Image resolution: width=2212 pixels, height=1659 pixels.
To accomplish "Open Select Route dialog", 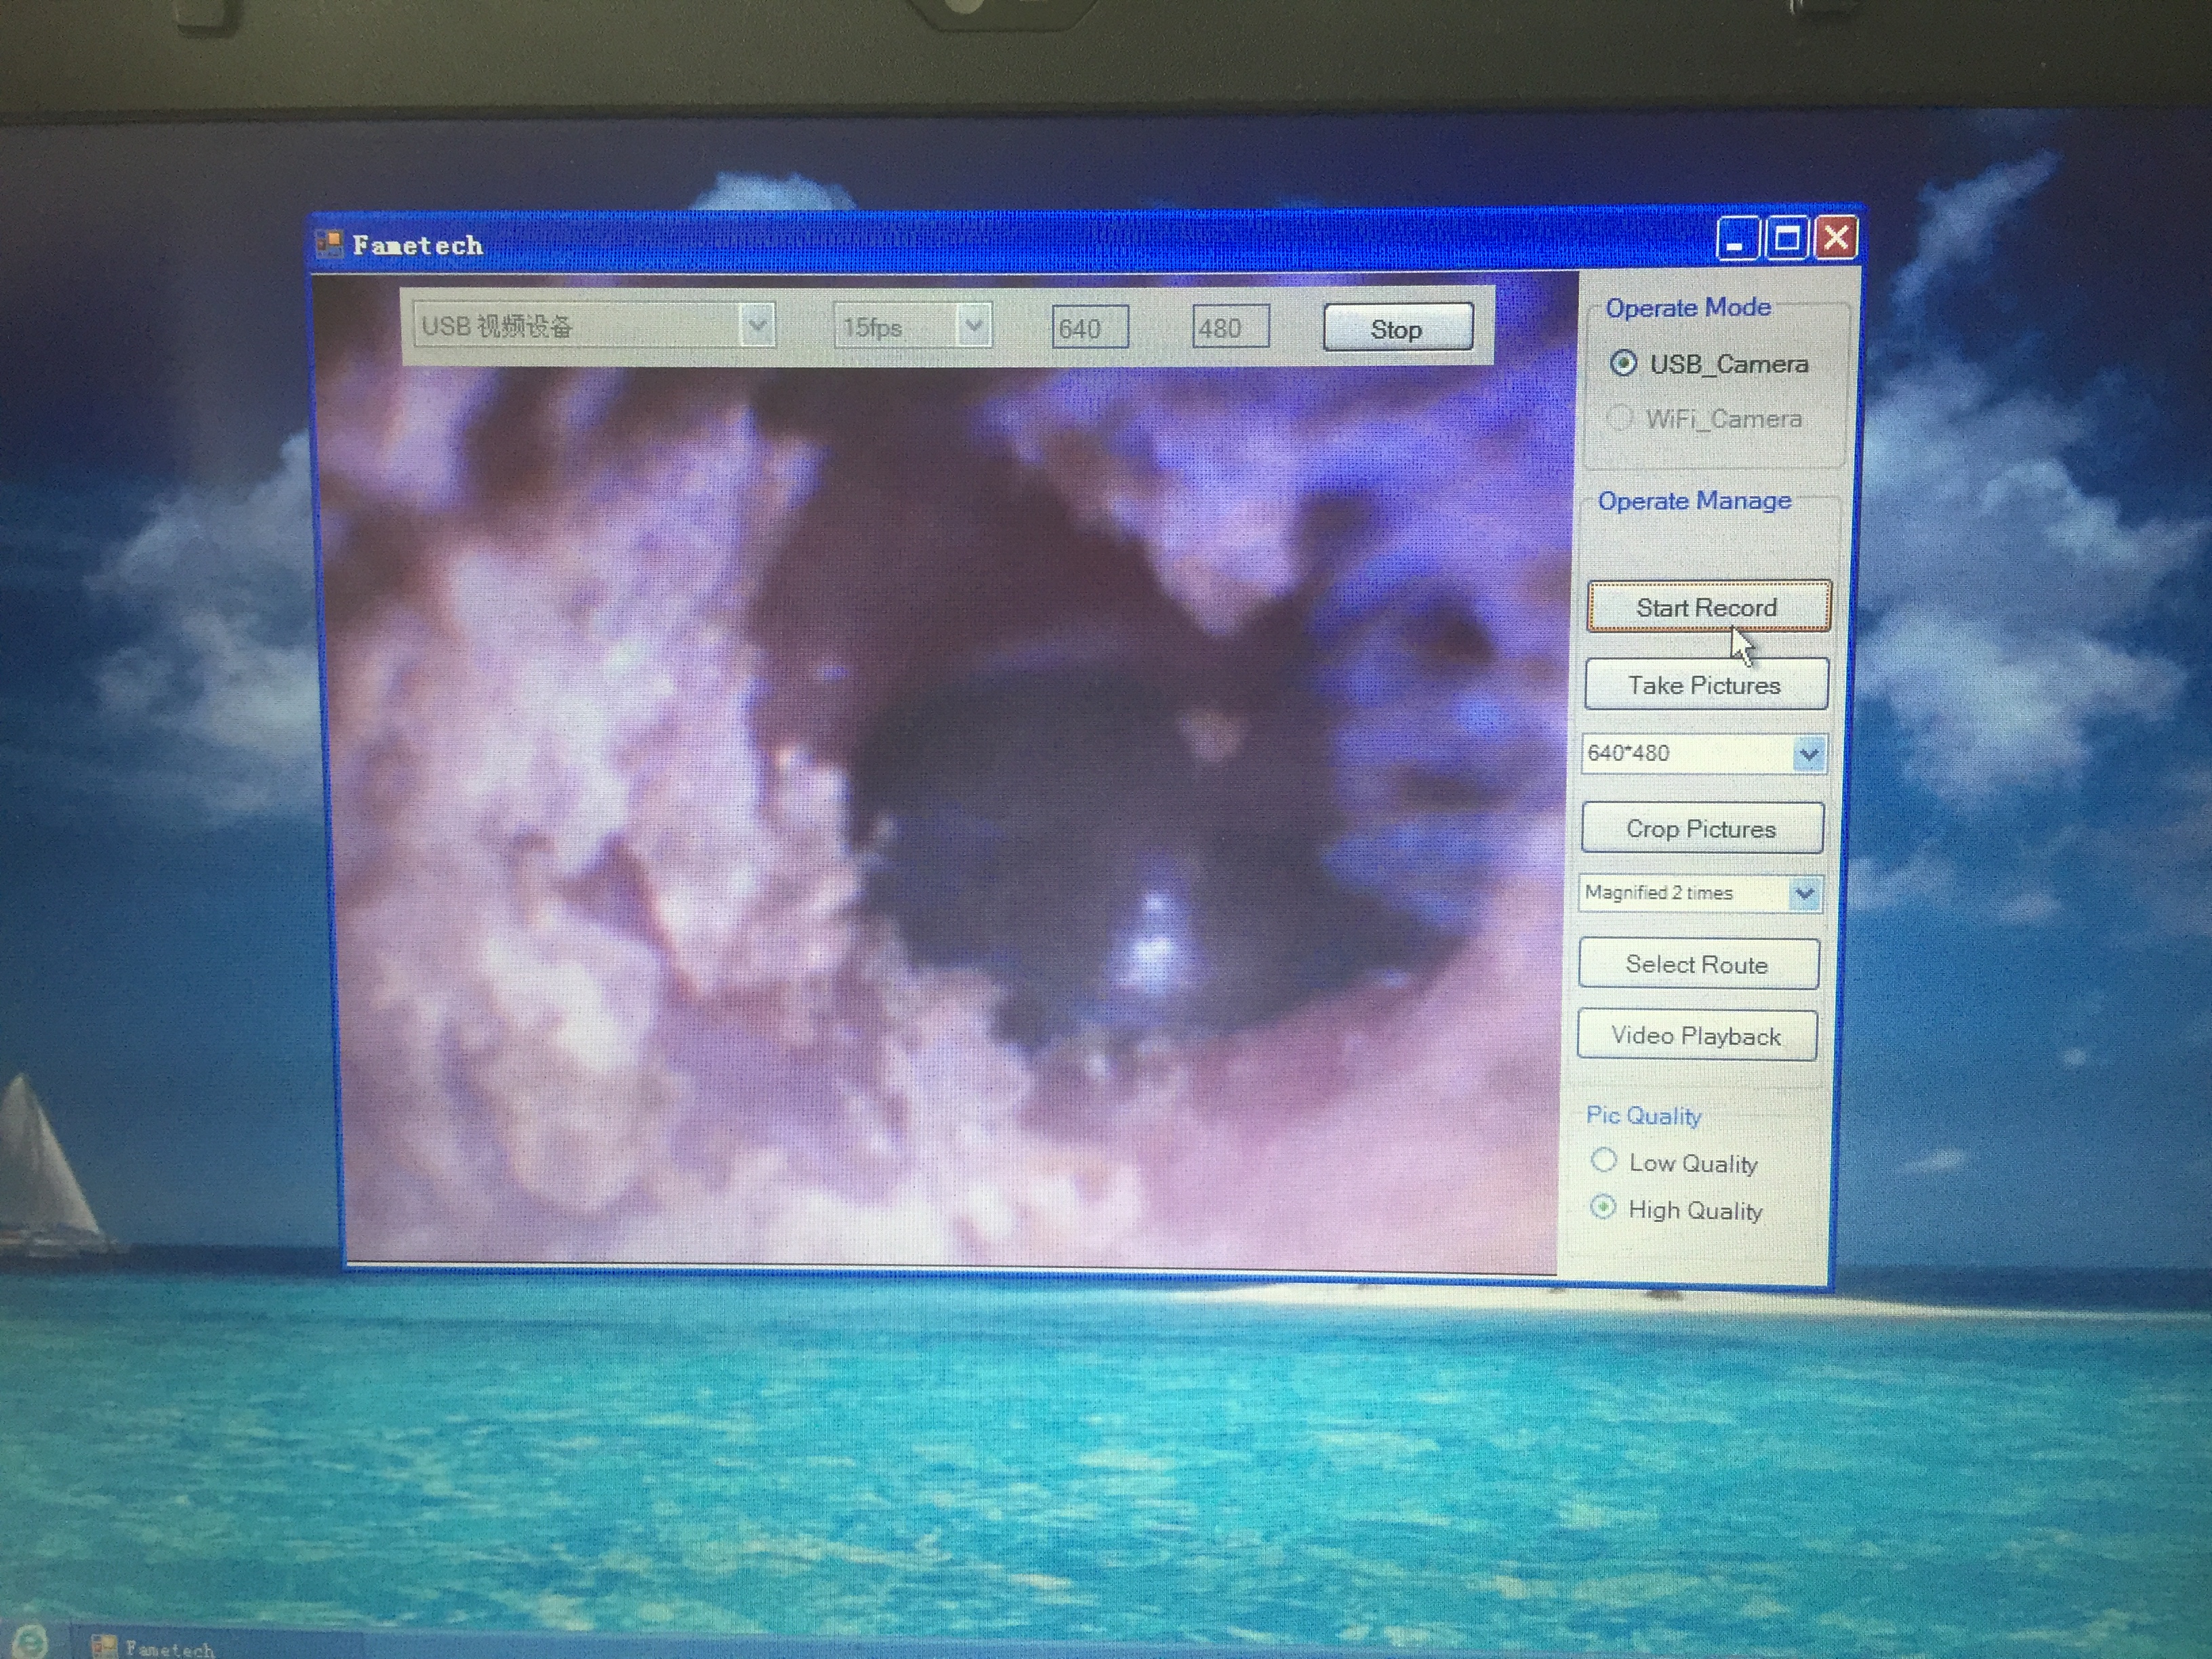I will [x=1698, y=964].
